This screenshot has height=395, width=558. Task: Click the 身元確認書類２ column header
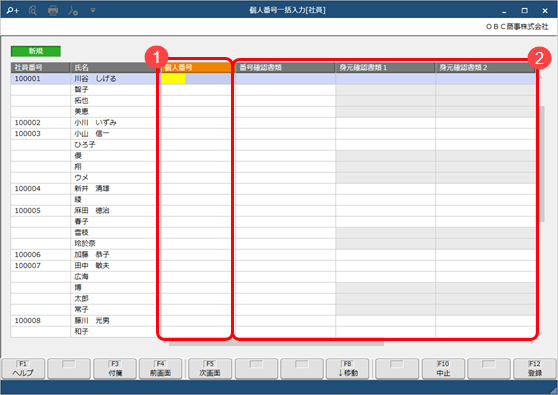[x=485, y=68]
